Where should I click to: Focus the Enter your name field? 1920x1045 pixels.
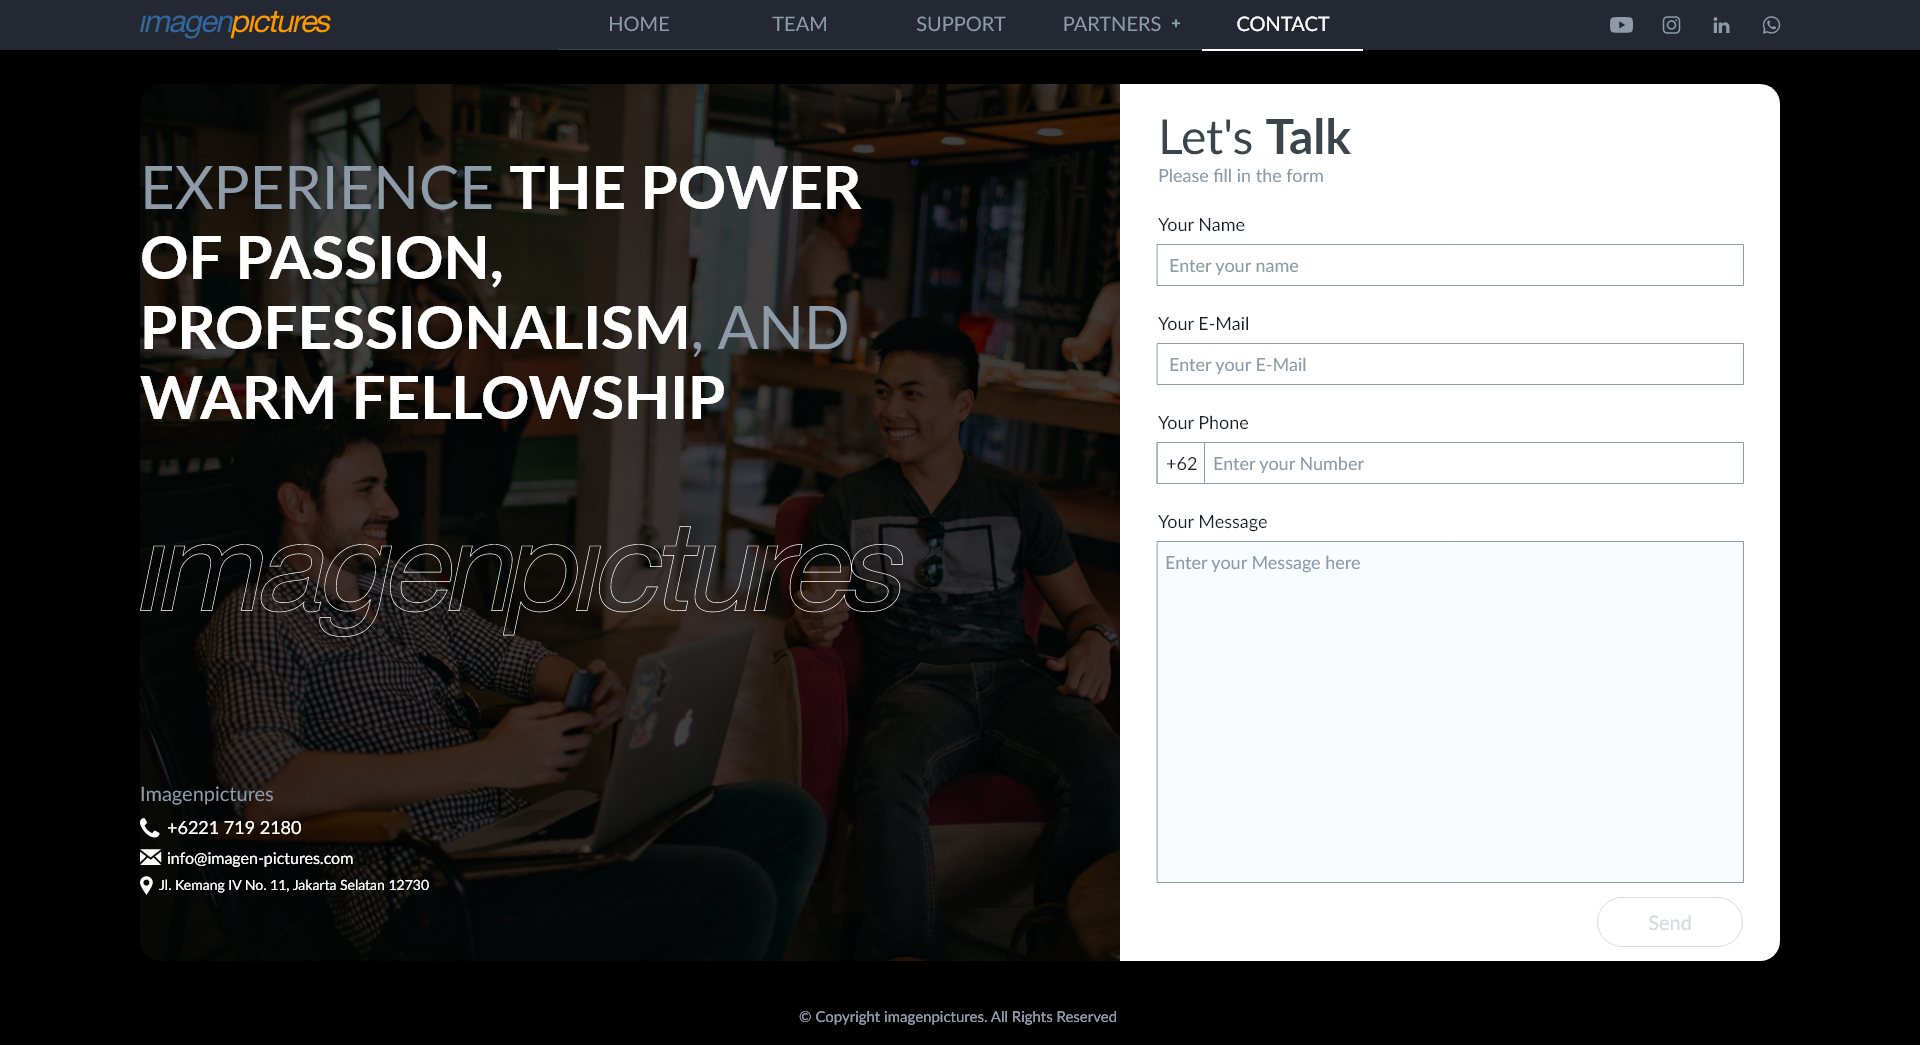coord(1450,265)
